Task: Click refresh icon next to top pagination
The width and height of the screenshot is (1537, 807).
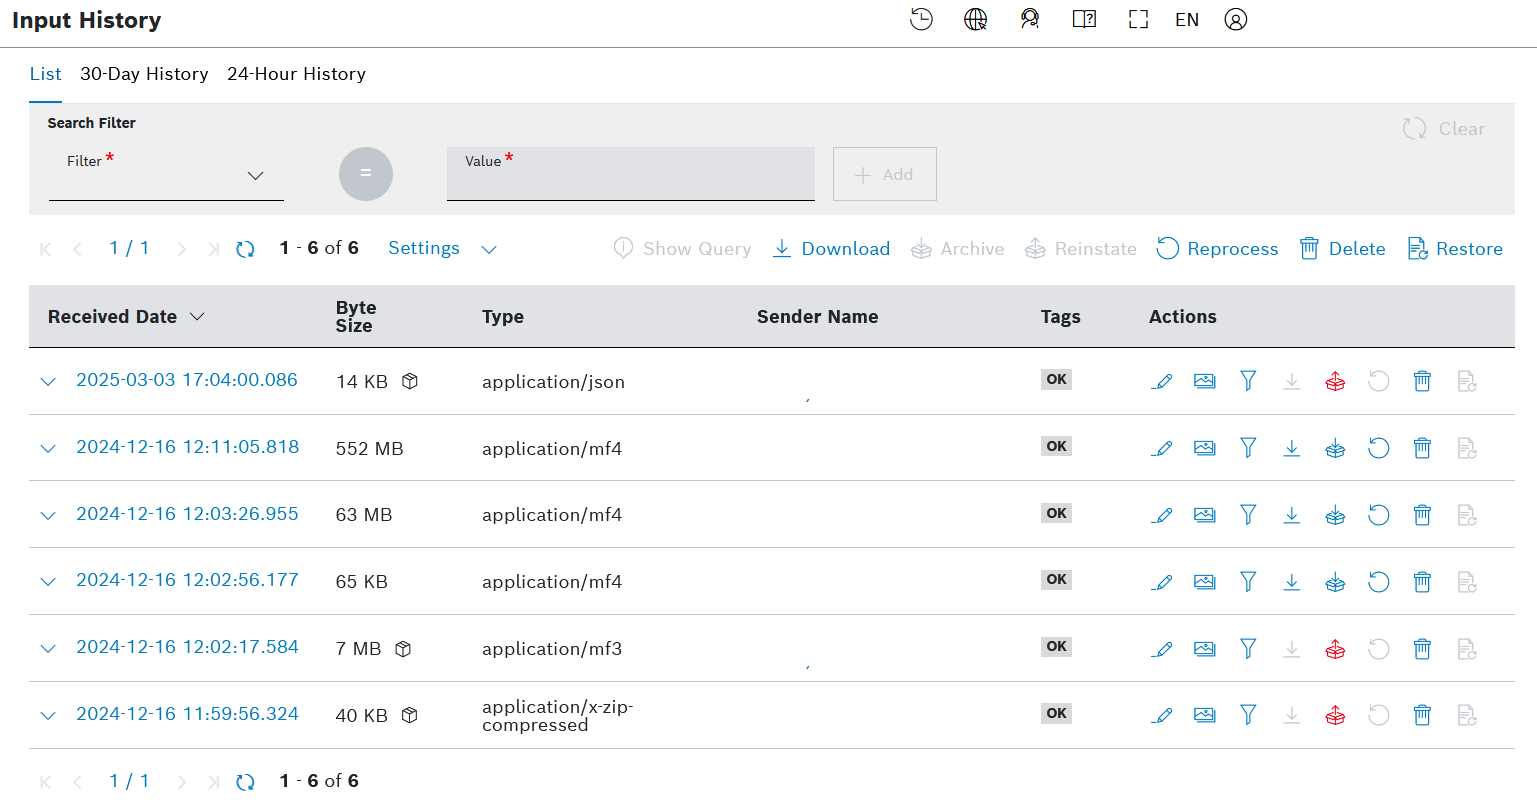Action: tap(245, 250)
